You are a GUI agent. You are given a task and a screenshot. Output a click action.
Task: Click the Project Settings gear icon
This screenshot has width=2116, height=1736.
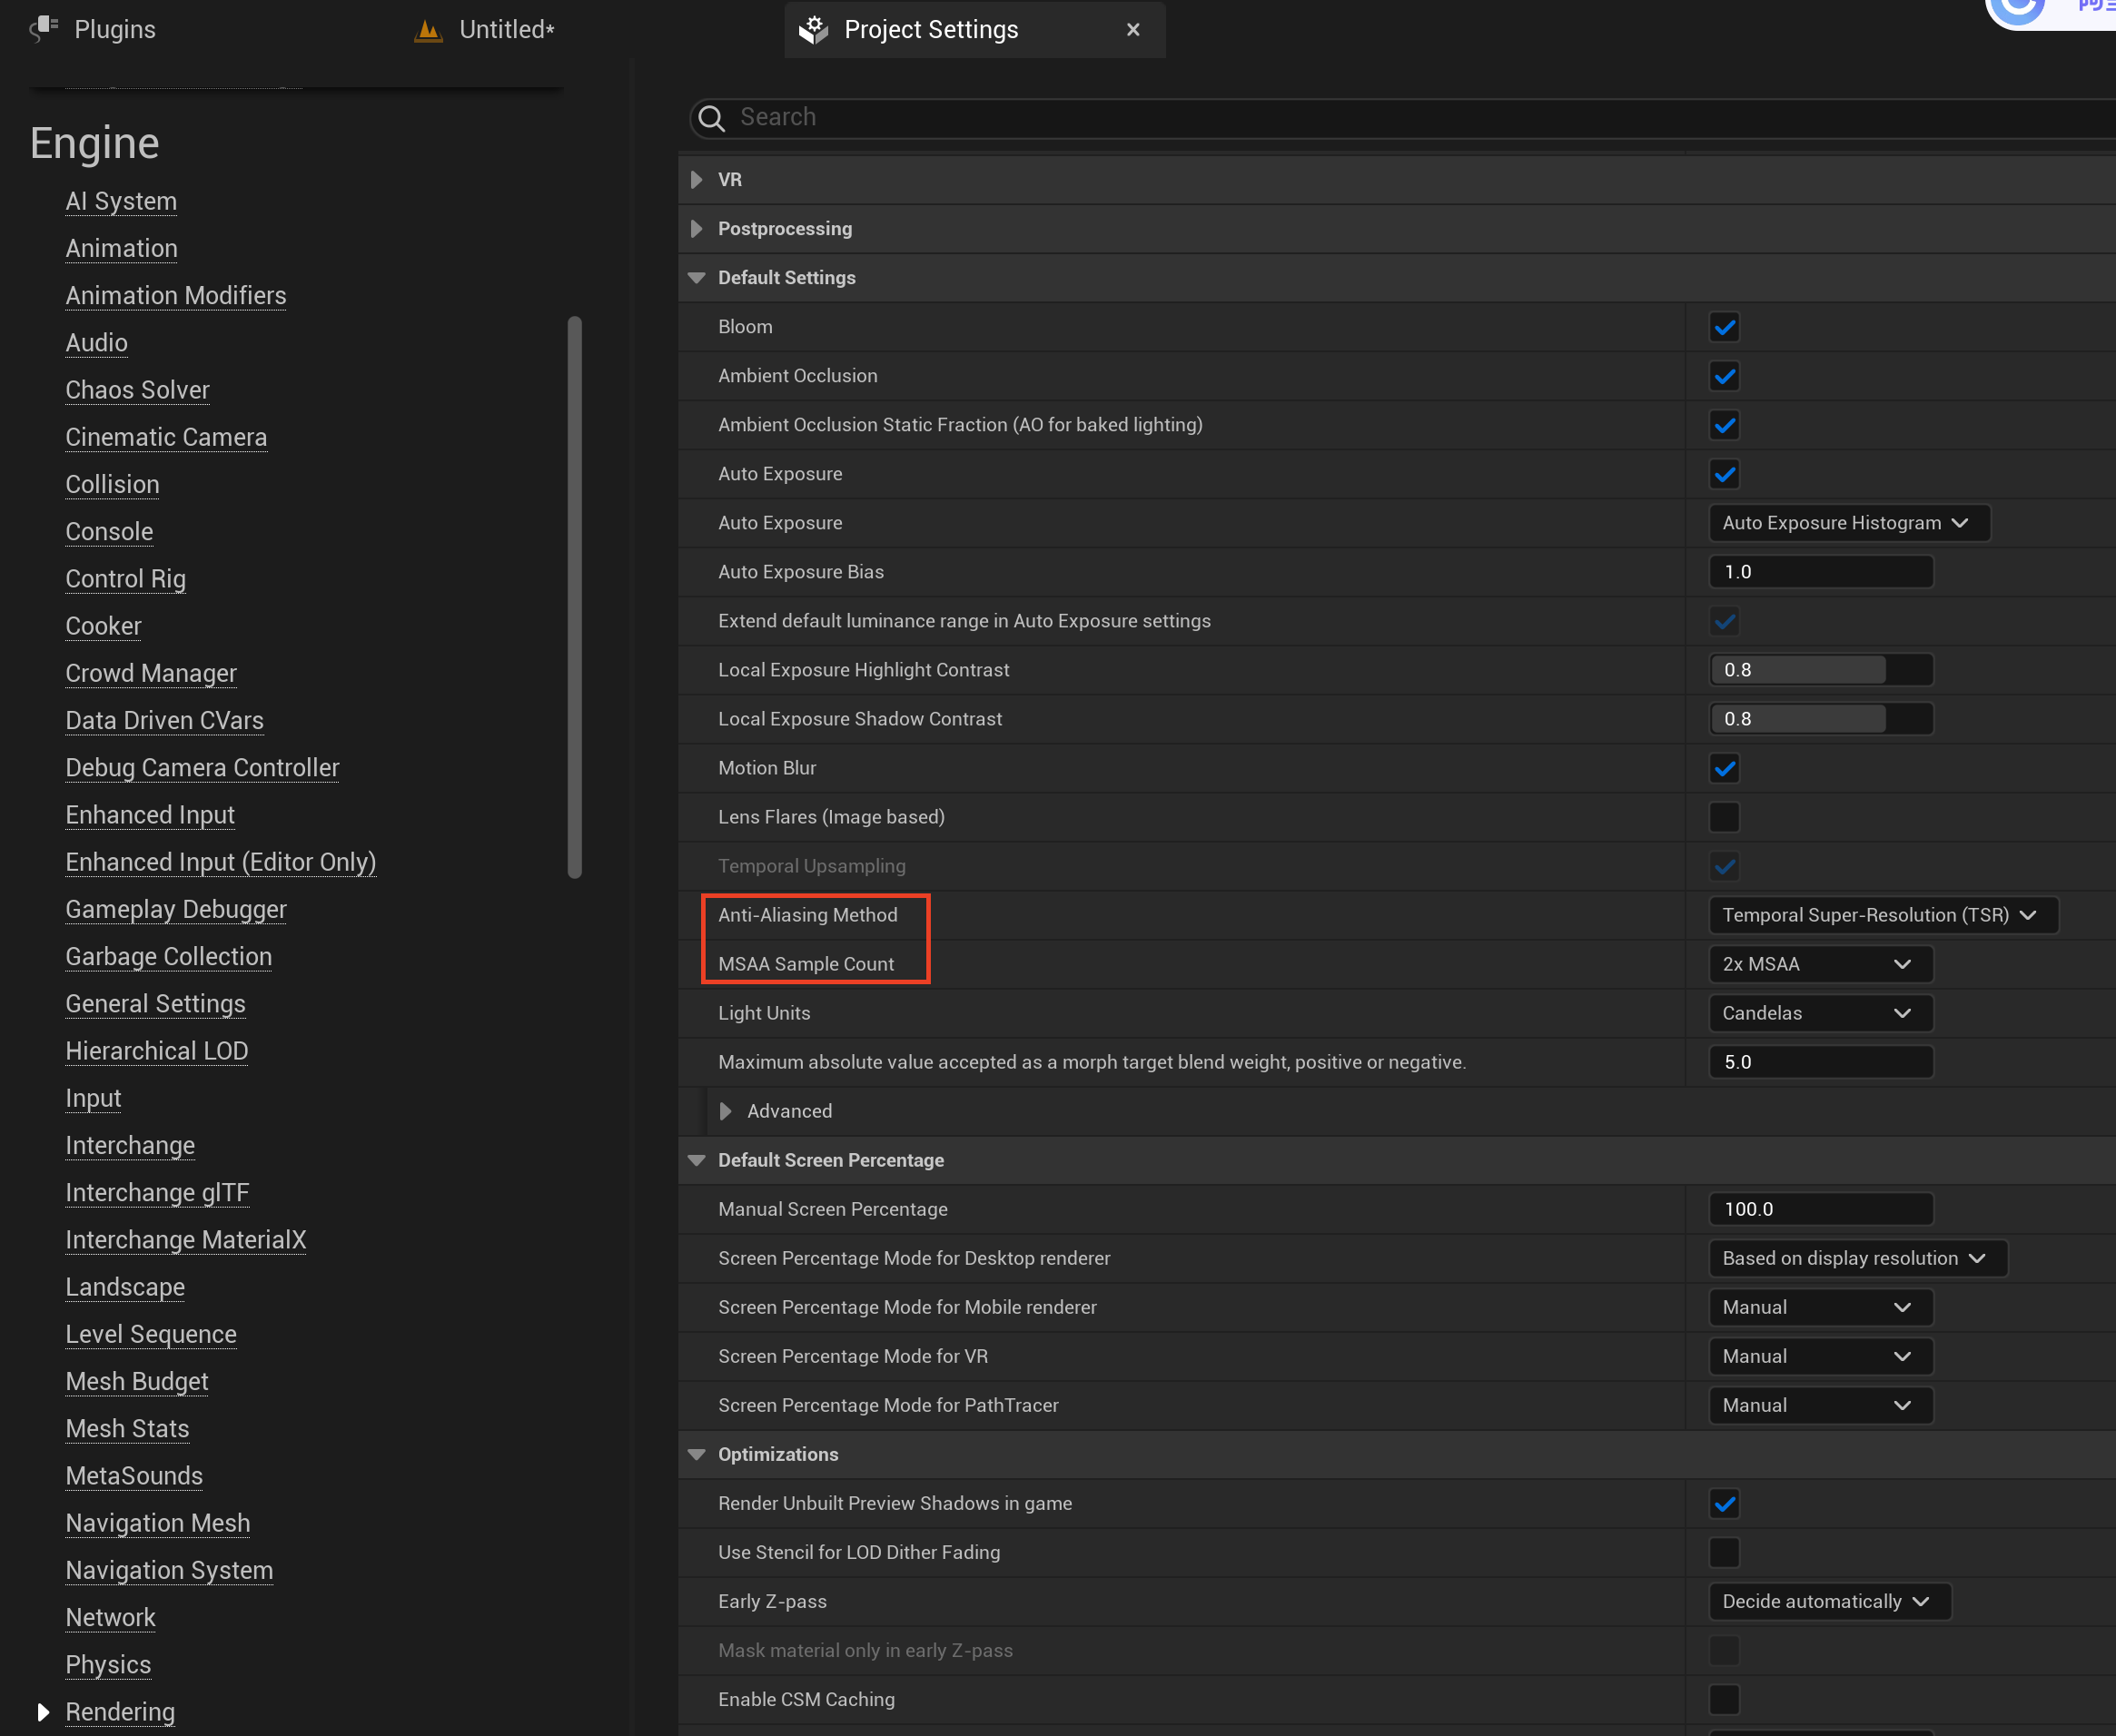click(813, 30)
